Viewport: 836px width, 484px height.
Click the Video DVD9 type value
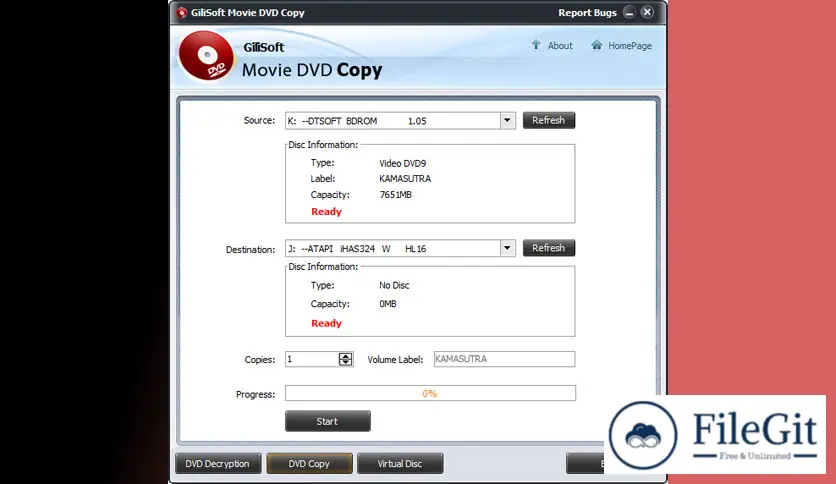tap(403, 163)
